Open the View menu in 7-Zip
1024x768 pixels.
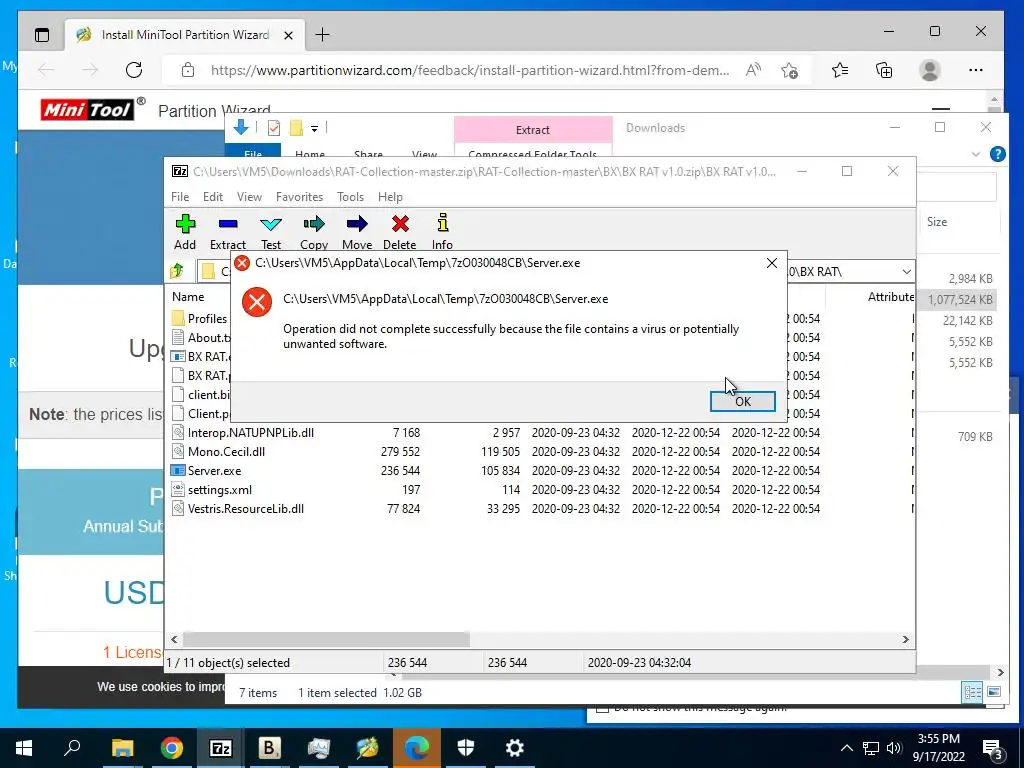(249, 197)
